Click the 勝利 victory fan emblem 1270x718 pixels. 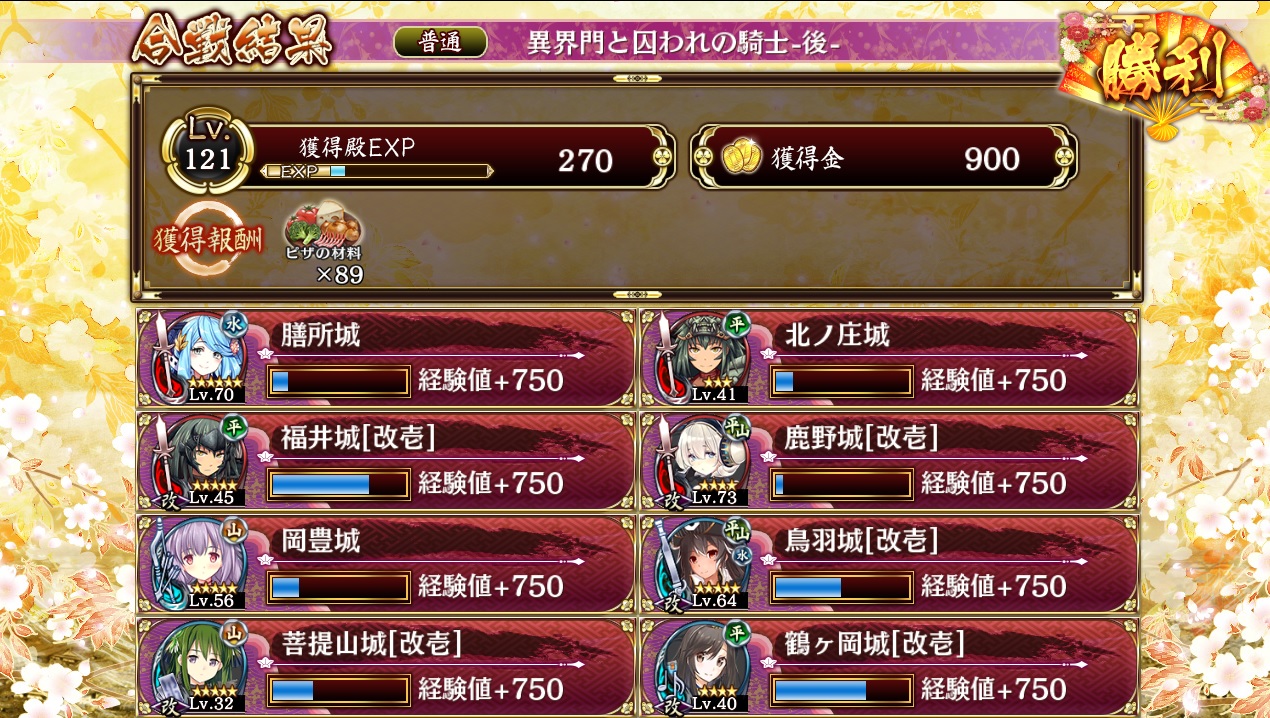coord(1158,72)
